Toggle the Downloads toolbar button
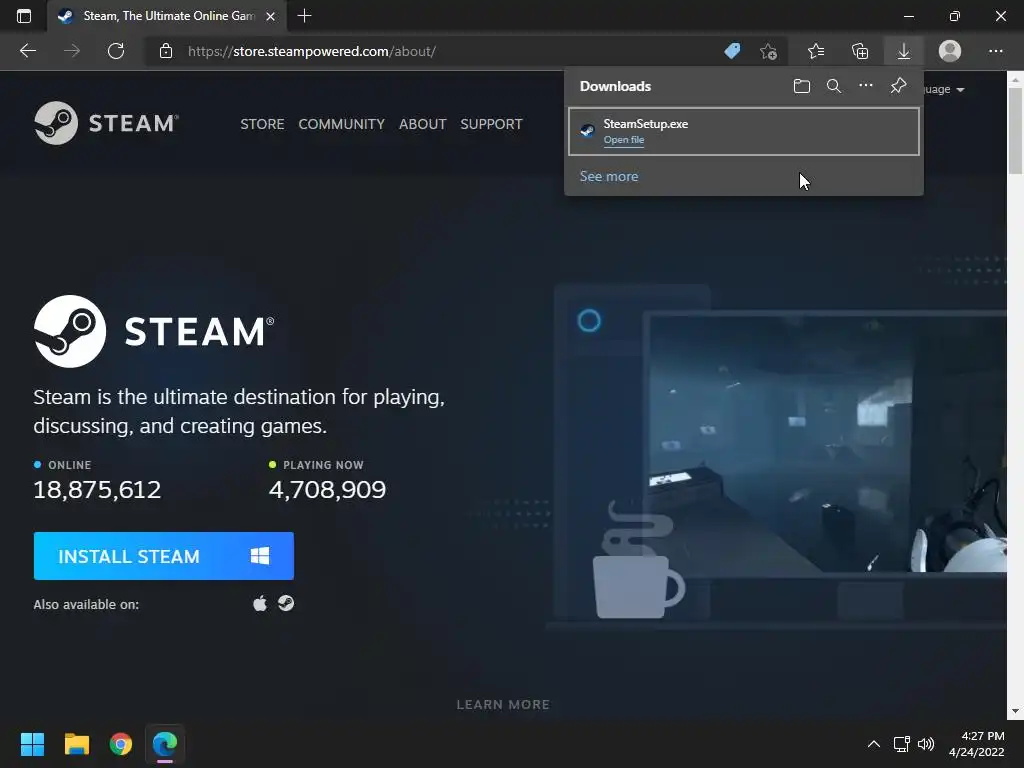 (904, 51)
